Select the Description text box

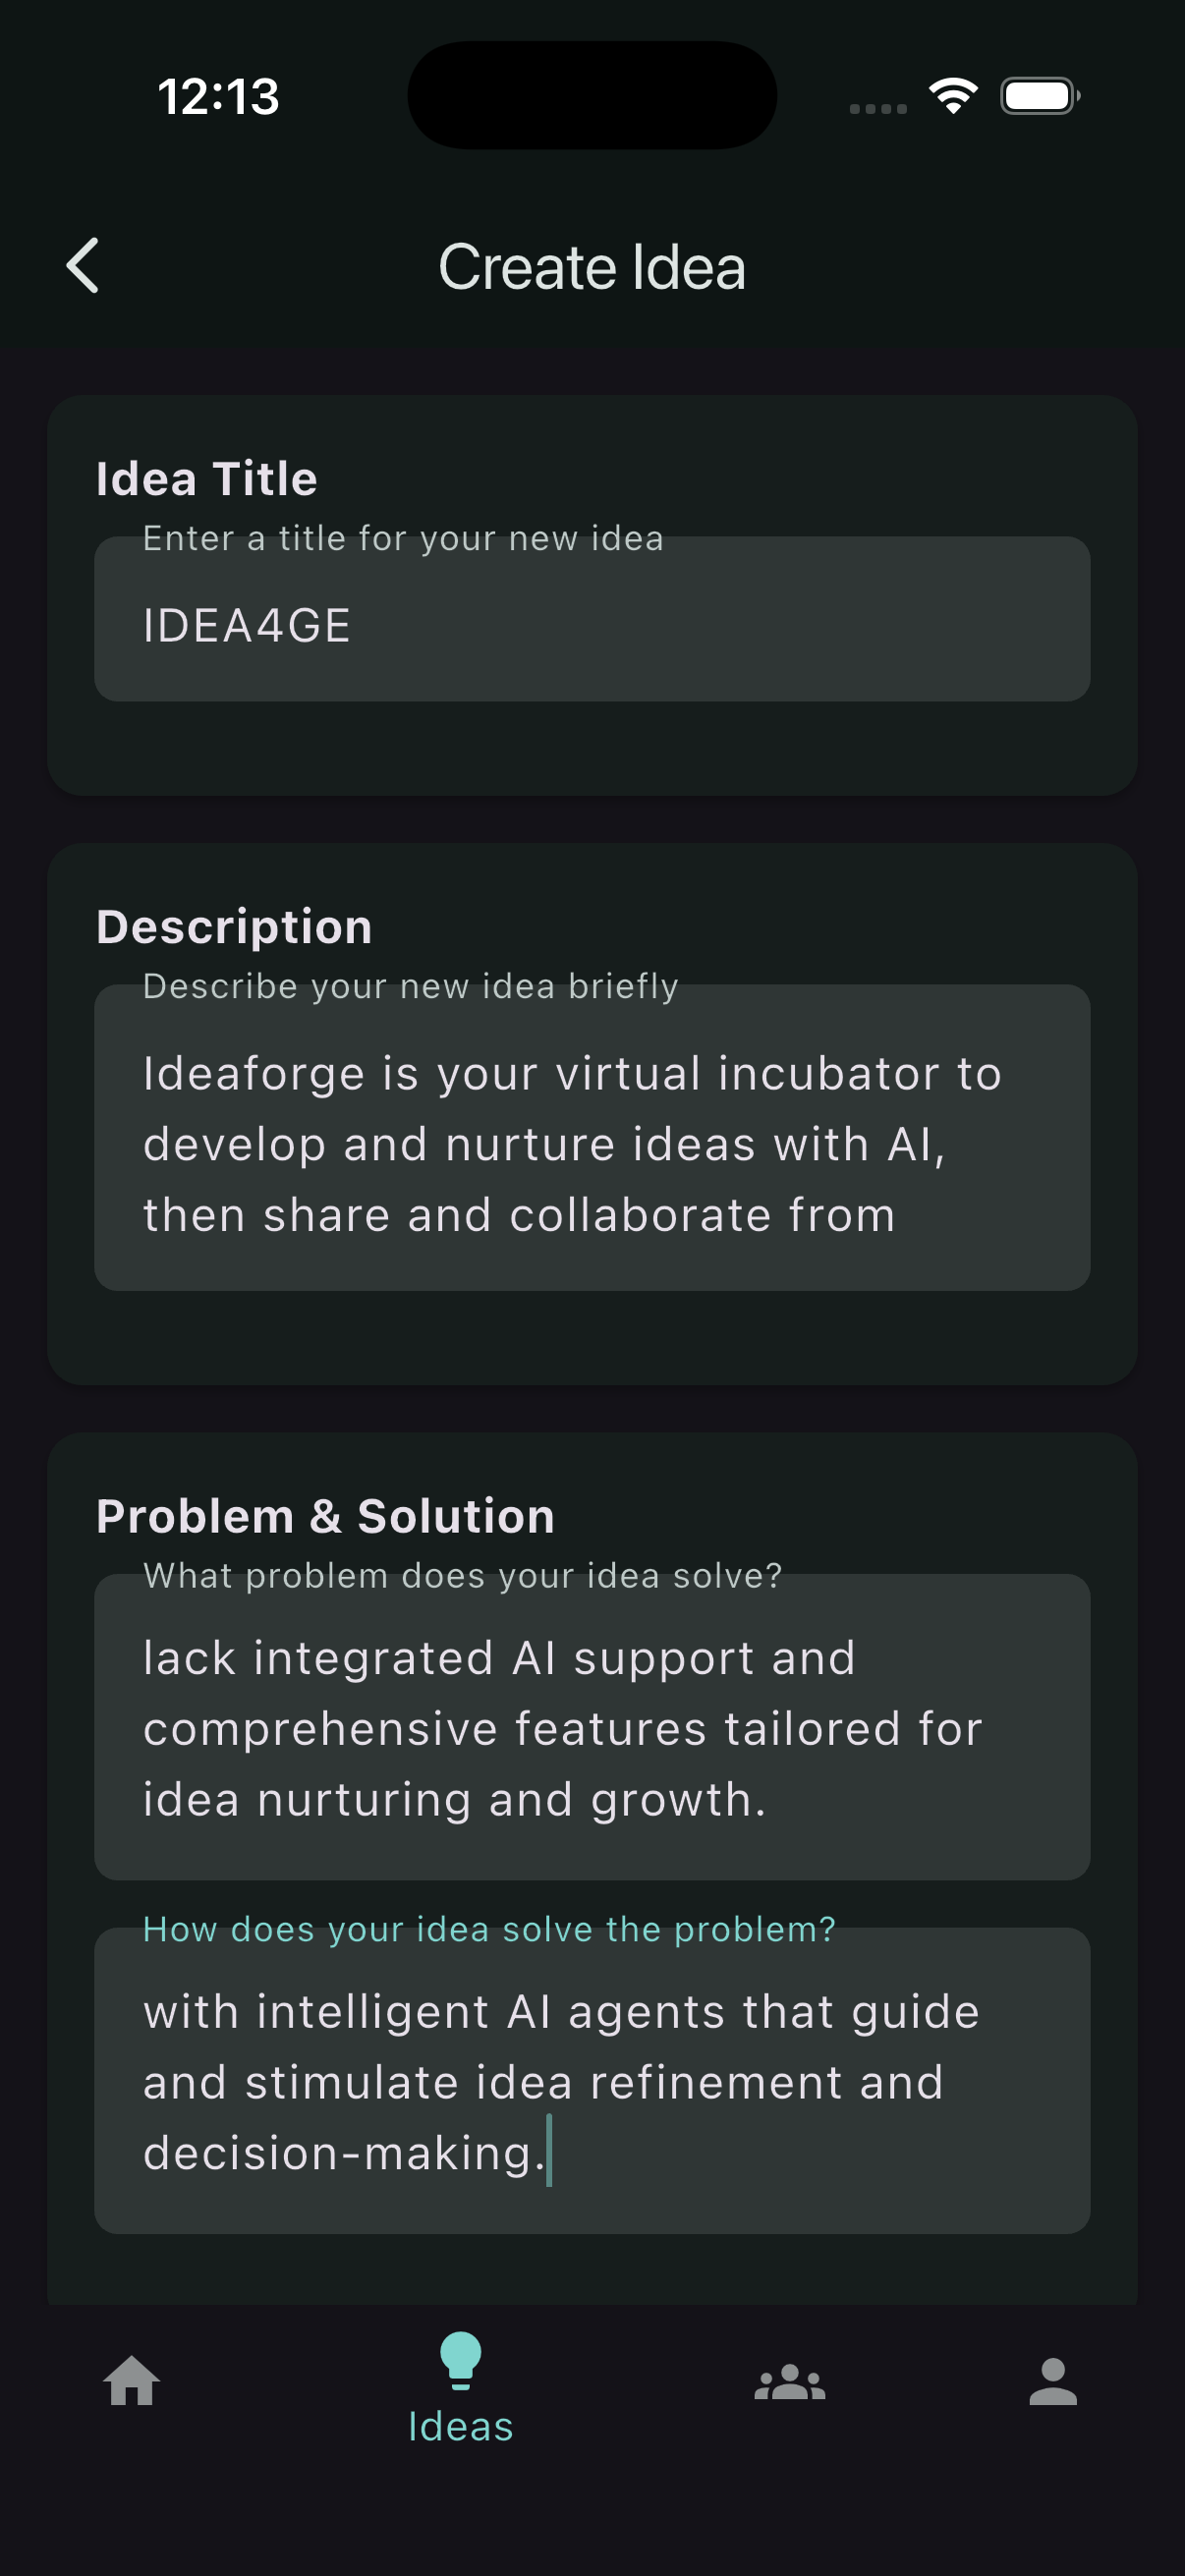point(592,1140)
